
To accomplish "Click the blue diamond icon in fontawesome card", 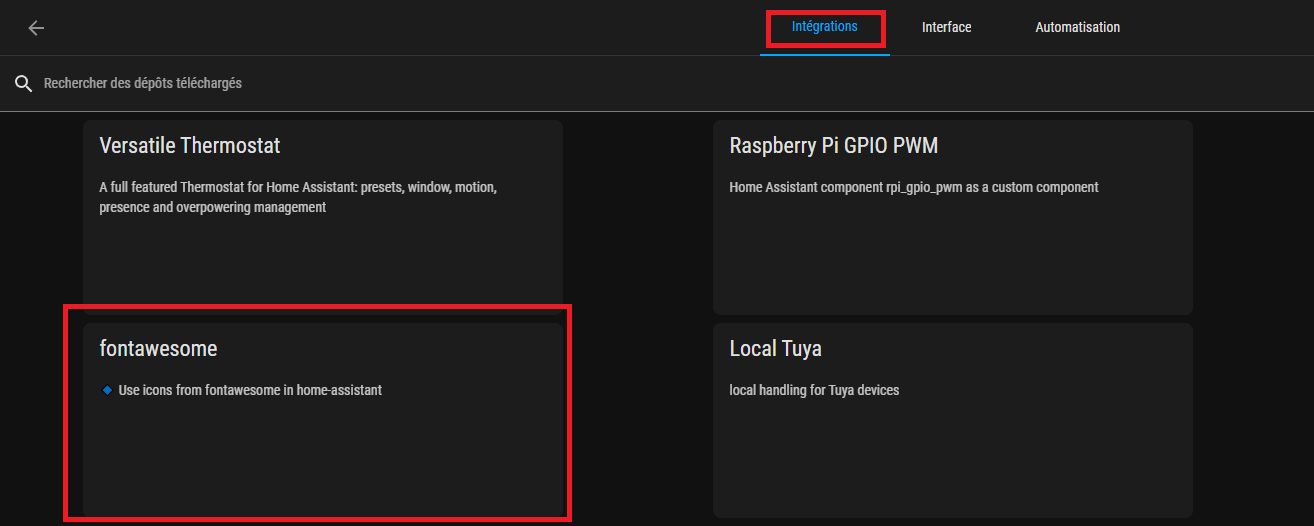I will pos(107,390).
